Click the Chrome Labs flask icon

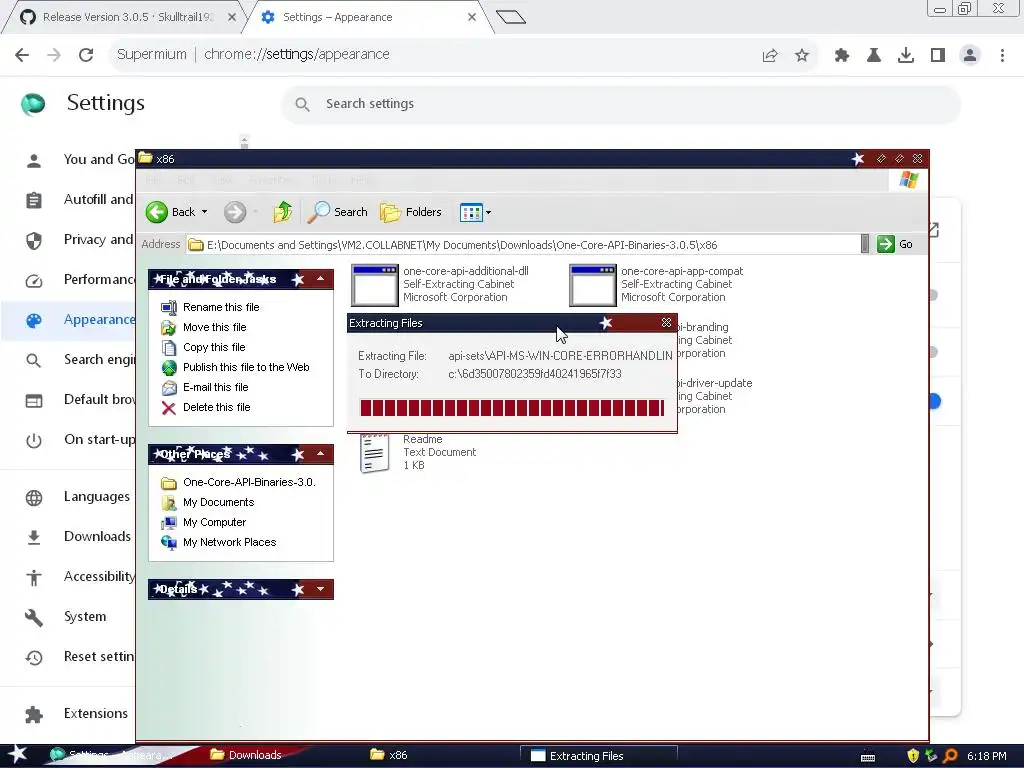coord(874,56)
